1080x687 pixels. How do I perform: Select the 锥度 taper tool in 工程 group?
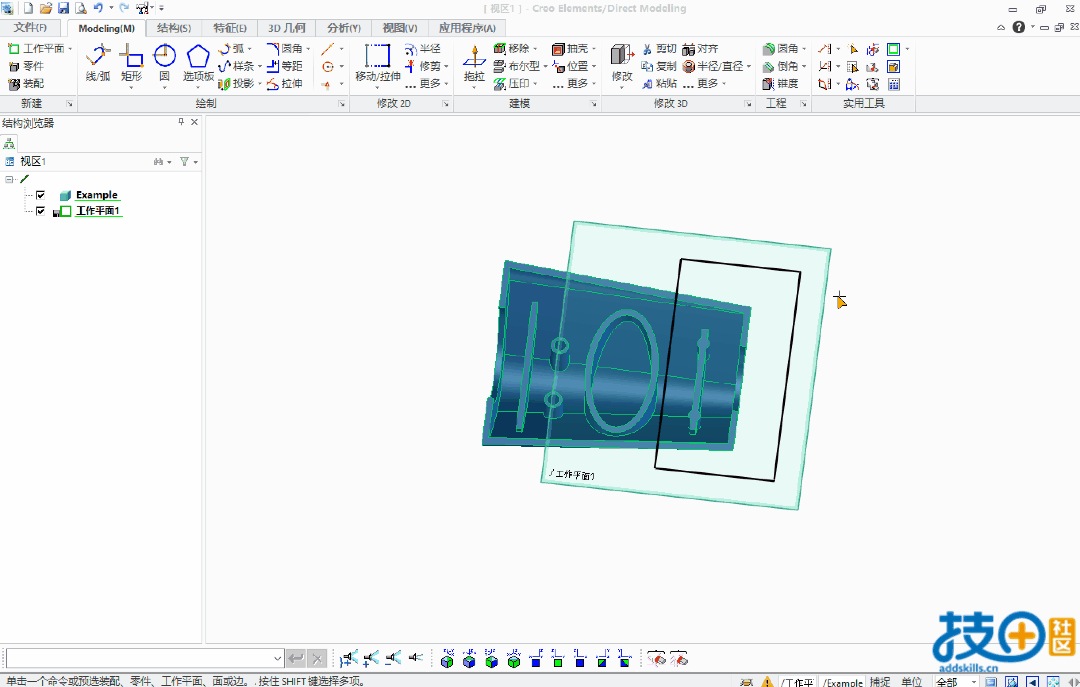pos(781,83)
